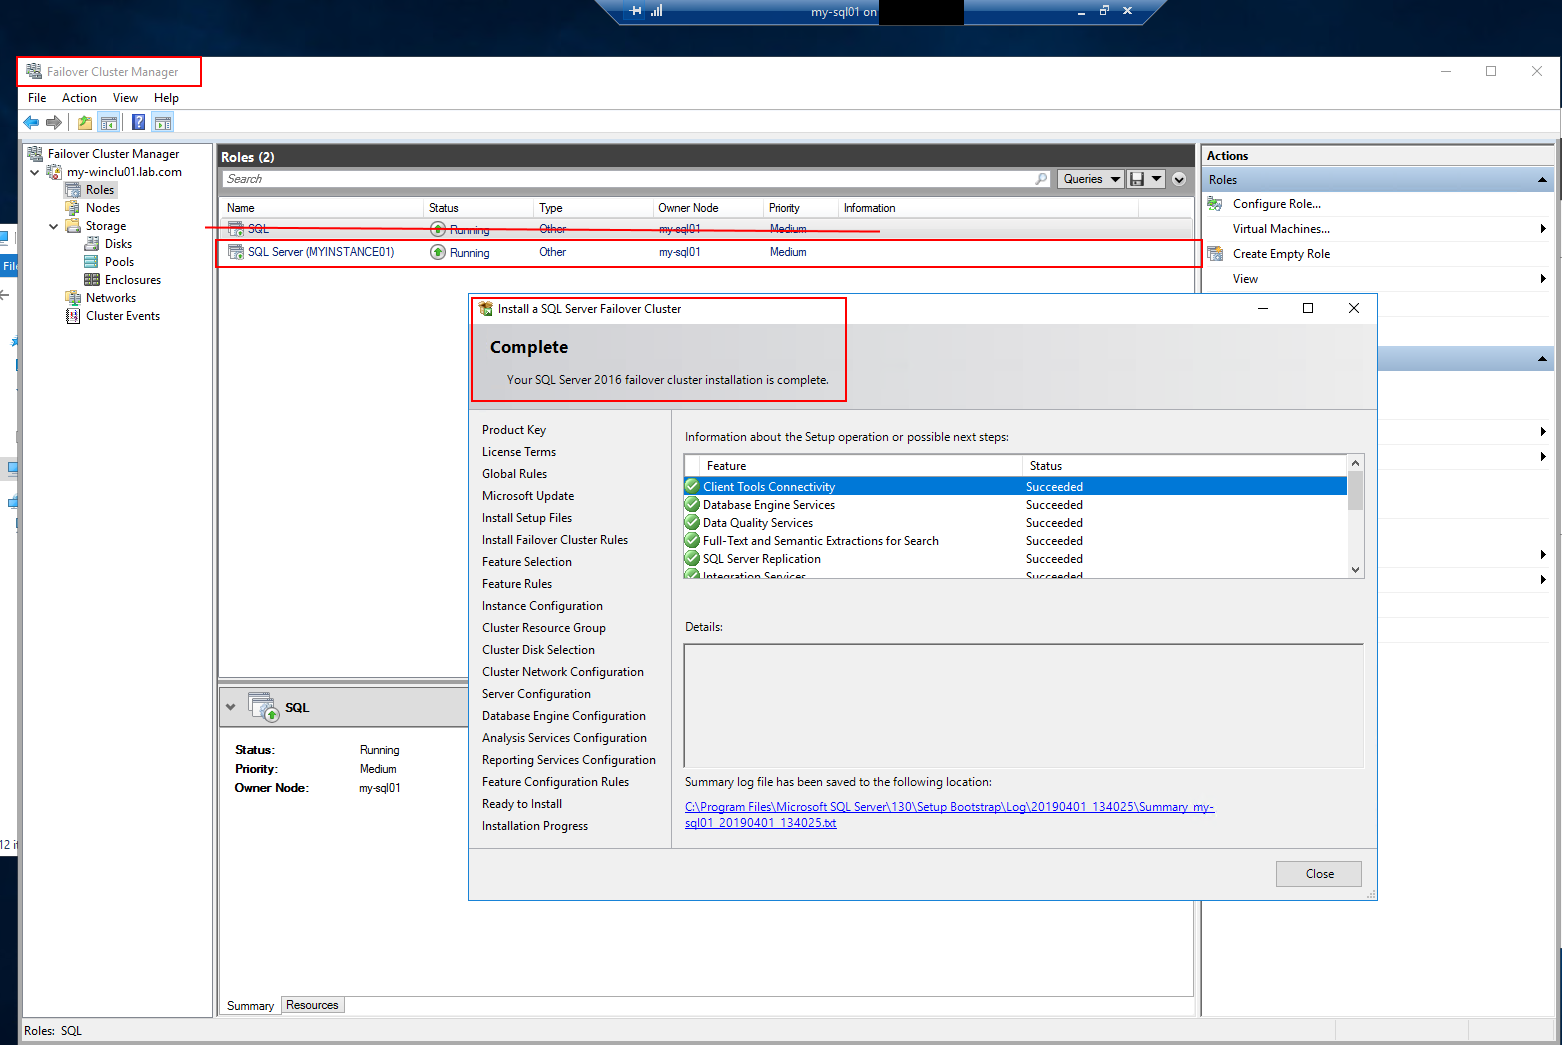This screenshot has width=1562, height=1045.
Task: Click the Running status icon for MYINSTANCE01
Action: coord(438,252)
